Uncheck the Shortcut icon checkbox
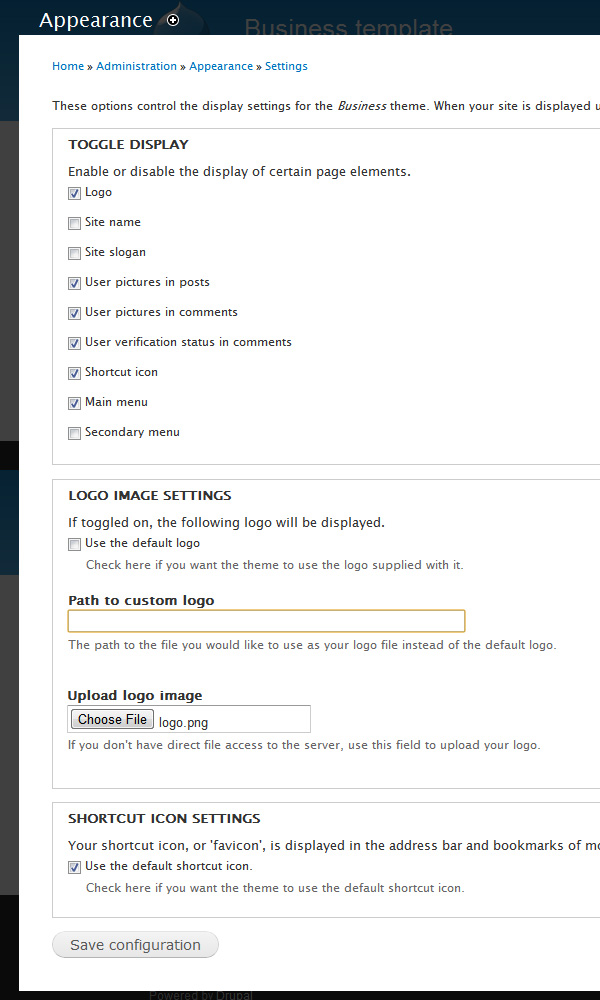Image resolution: width=600 pixels, height=1000 pixels. 75,373
